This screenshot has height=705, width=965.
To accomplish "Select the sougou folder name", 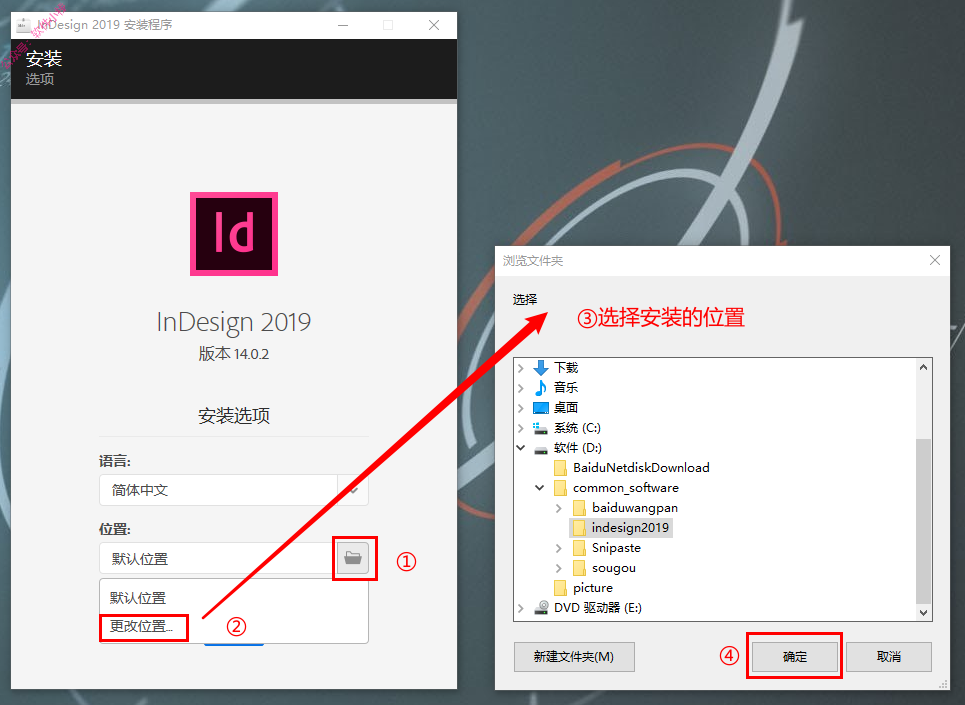I will point(614,568).
